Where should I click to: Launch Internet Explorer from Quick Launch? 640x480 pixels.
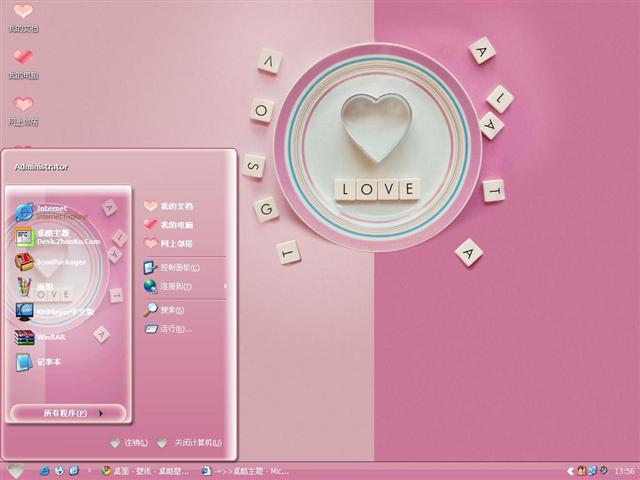click(x=44, y=471)
